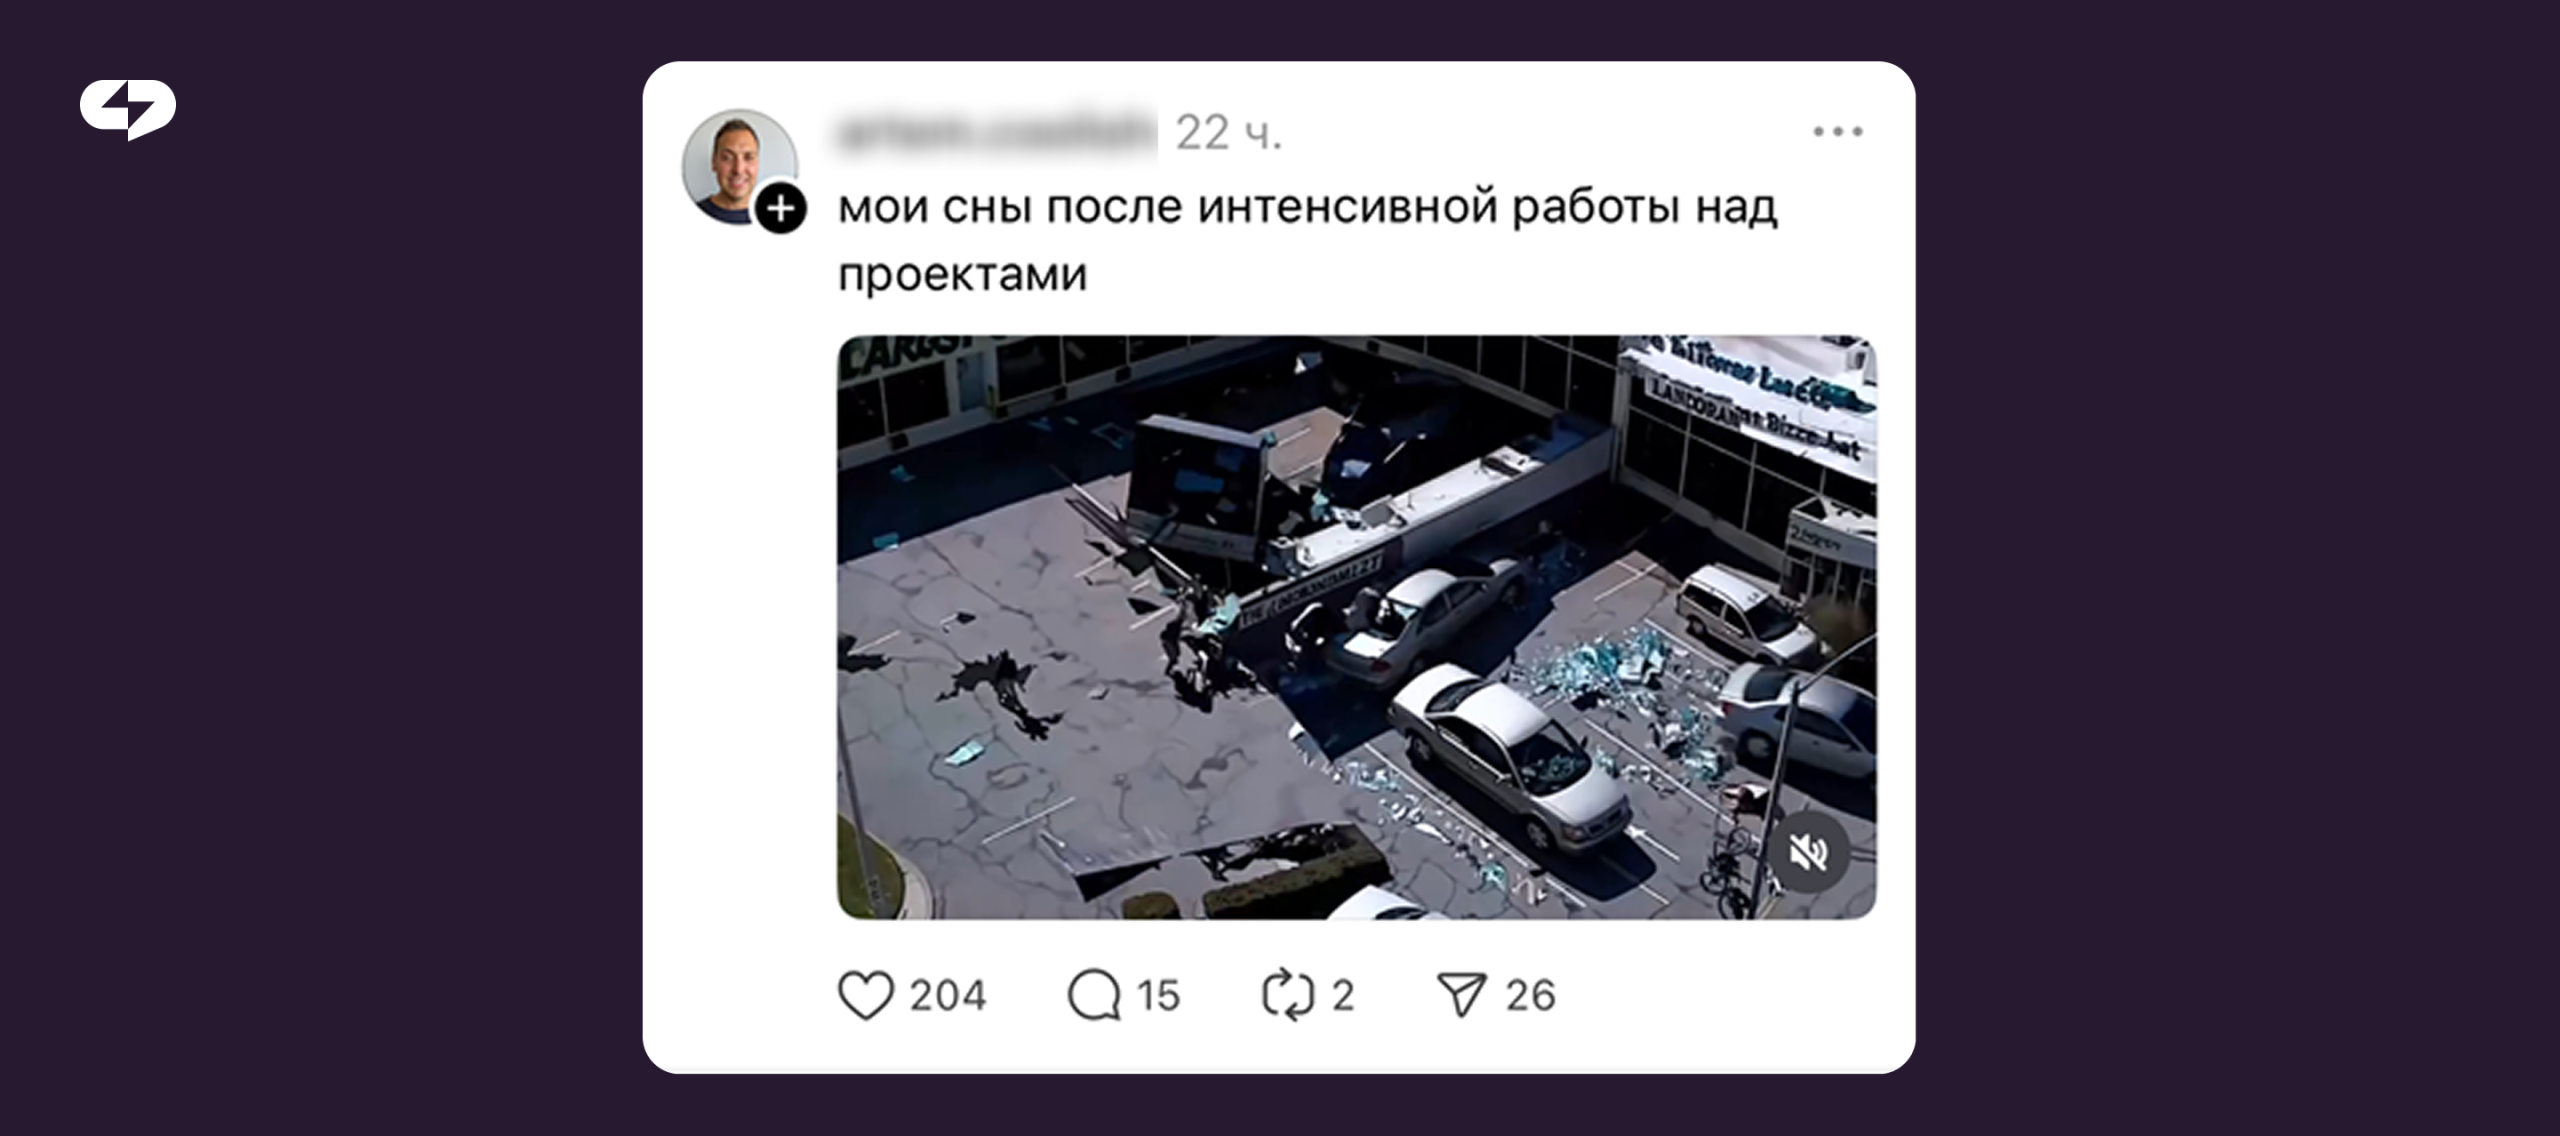2560x1136 pixels.
Task: Follow the author via the plus badge
Action: [x=781, y=209]
